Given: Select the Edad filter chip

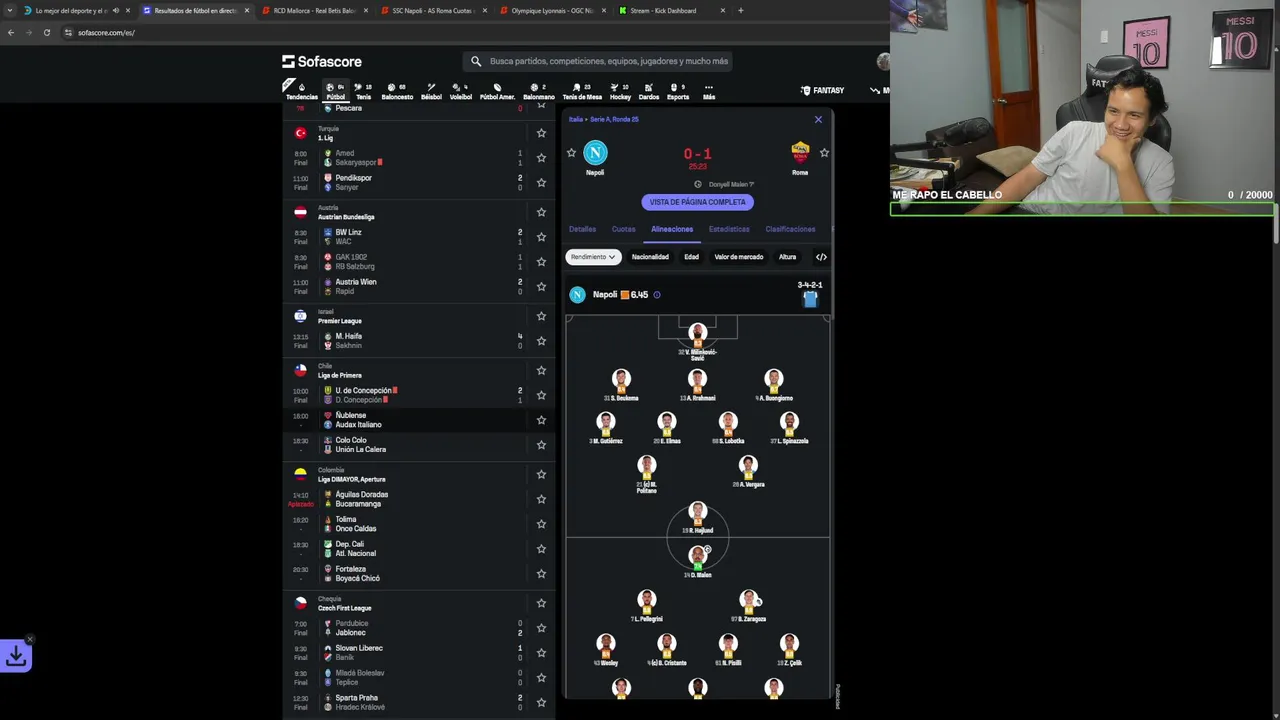Looking at the screenshot, I should 691,257.
